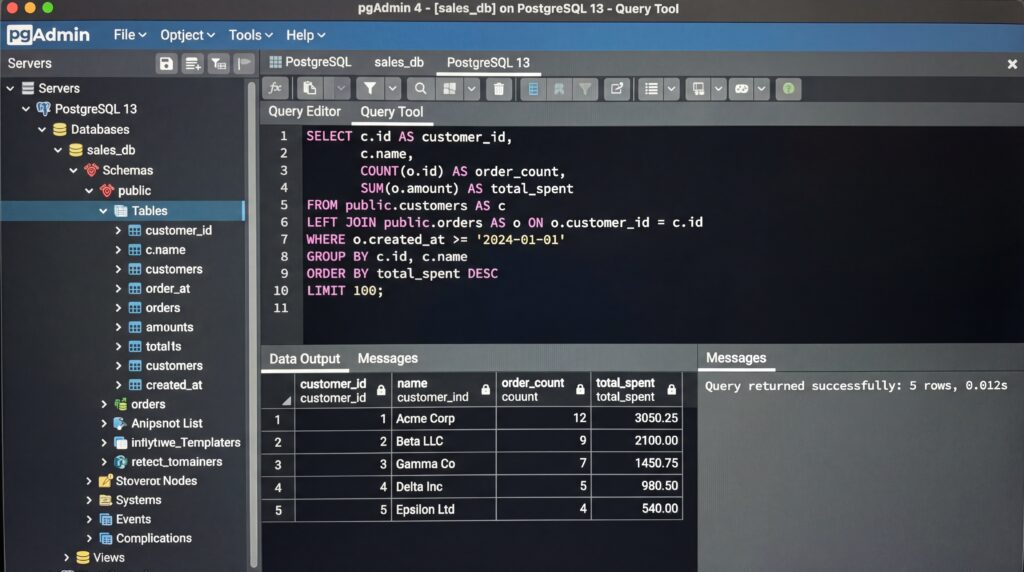Click the greyed-out funnel icon in the toolbar
The width and height of the screenshot is (1024, 572).
[x=585, y=89]
